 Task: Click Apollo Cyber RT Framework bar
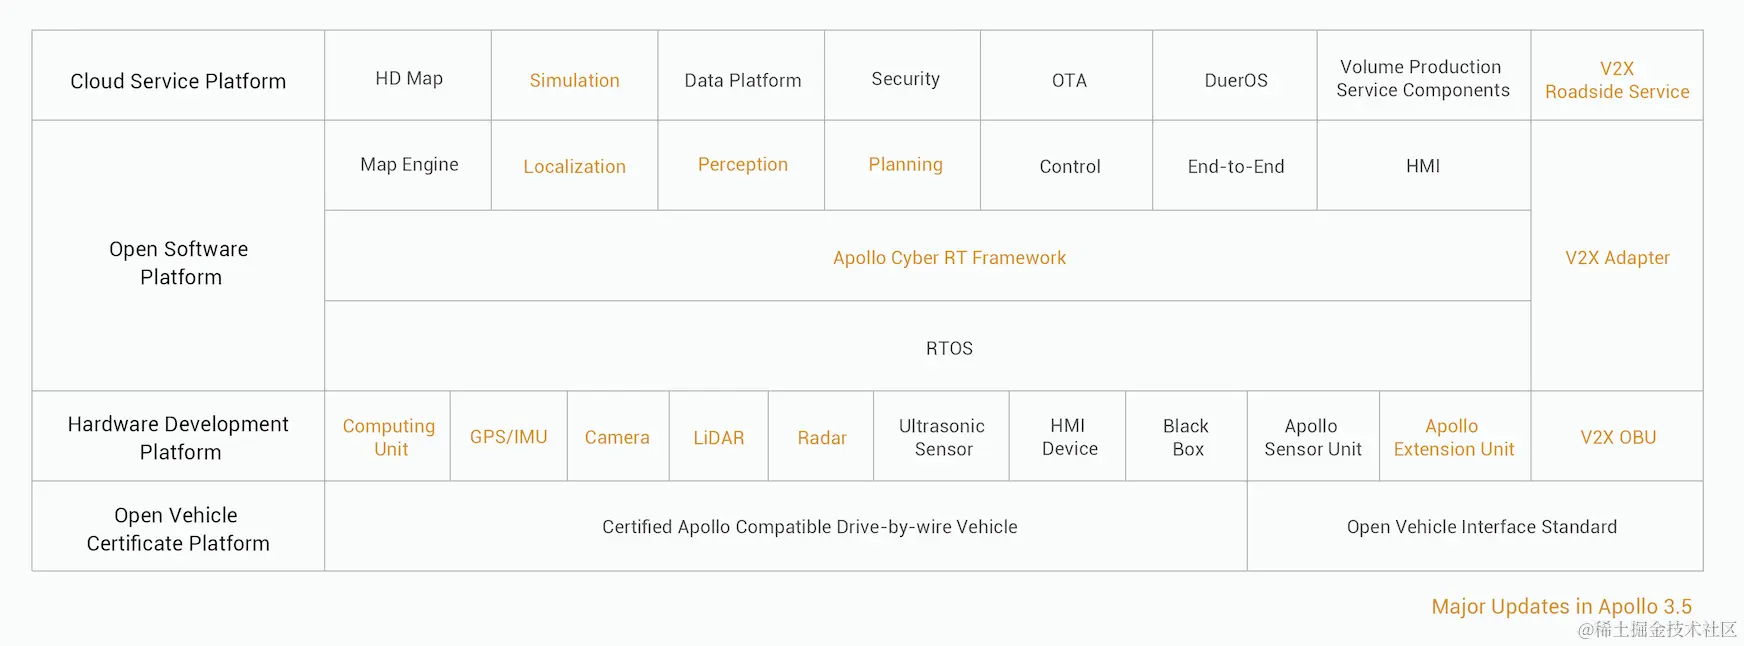tap(949, 257)
